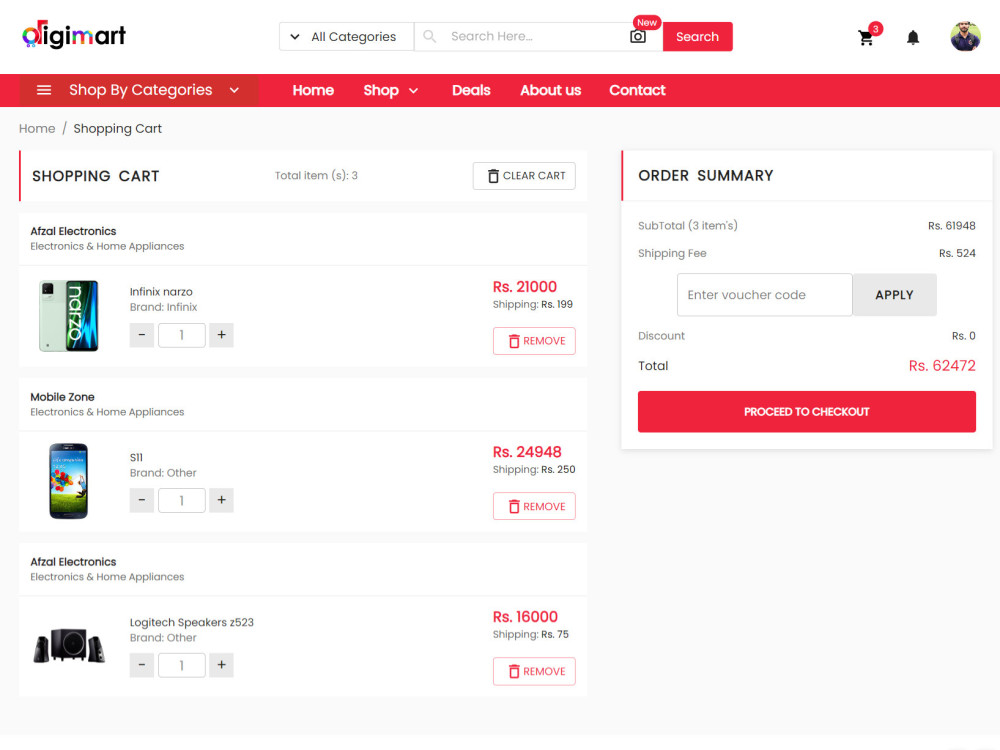
Task: Remove S11 from cart
Action: point(534,506)
